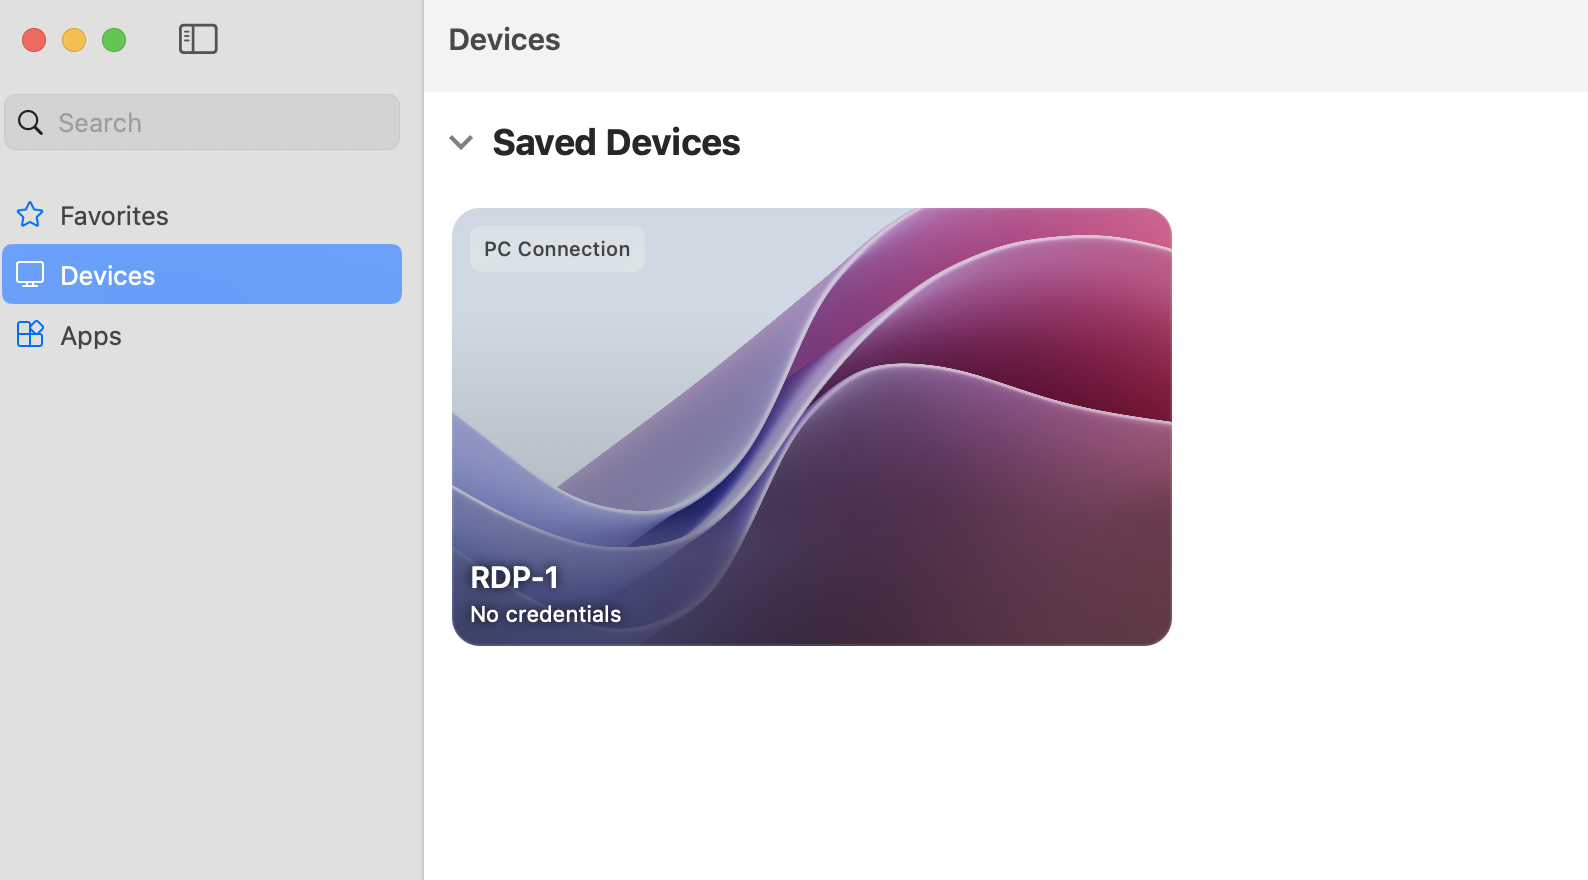Select the Devices label in the sidebar
This screenshot has height=880, width=1588.
pyautogui.click(x=108, y=275)
